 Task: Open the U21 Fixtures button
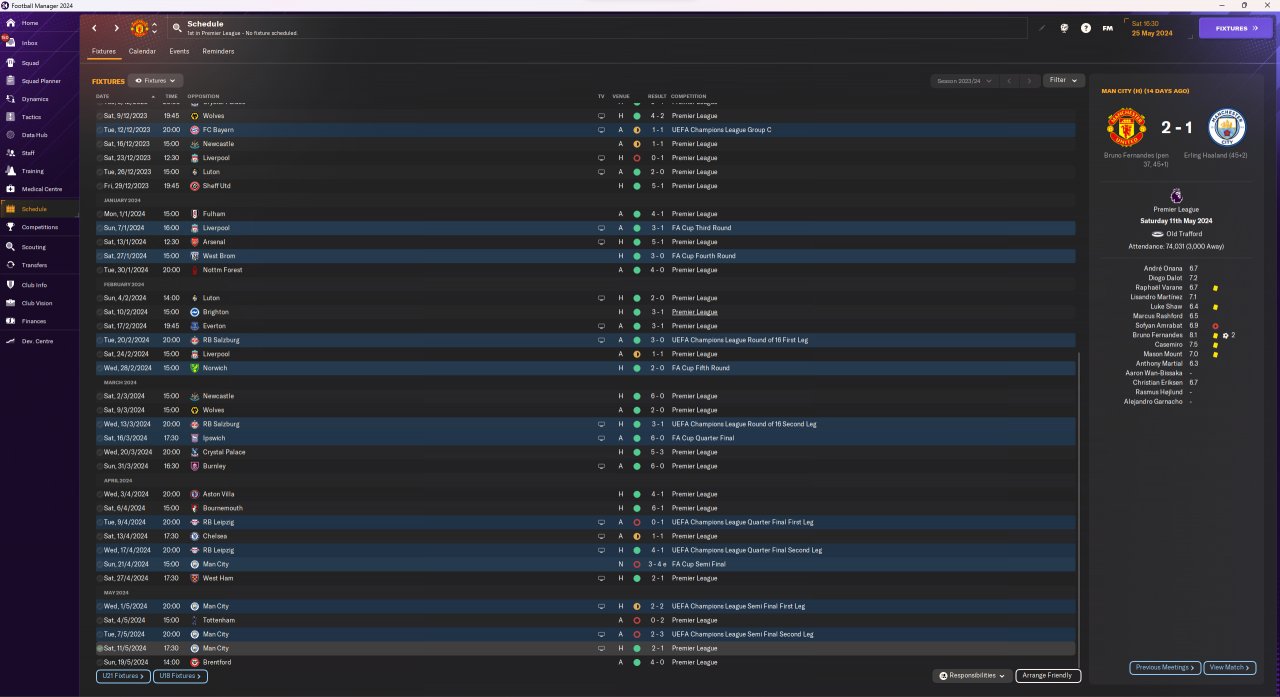[x=123, y=676]
